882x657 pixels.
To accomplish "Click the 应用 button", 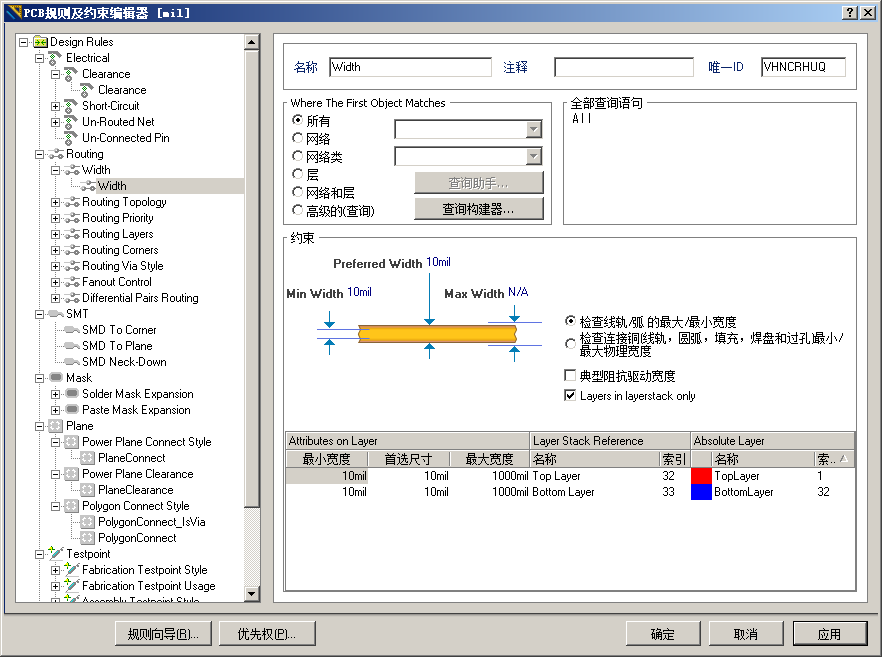I will (x=831, y=633).
